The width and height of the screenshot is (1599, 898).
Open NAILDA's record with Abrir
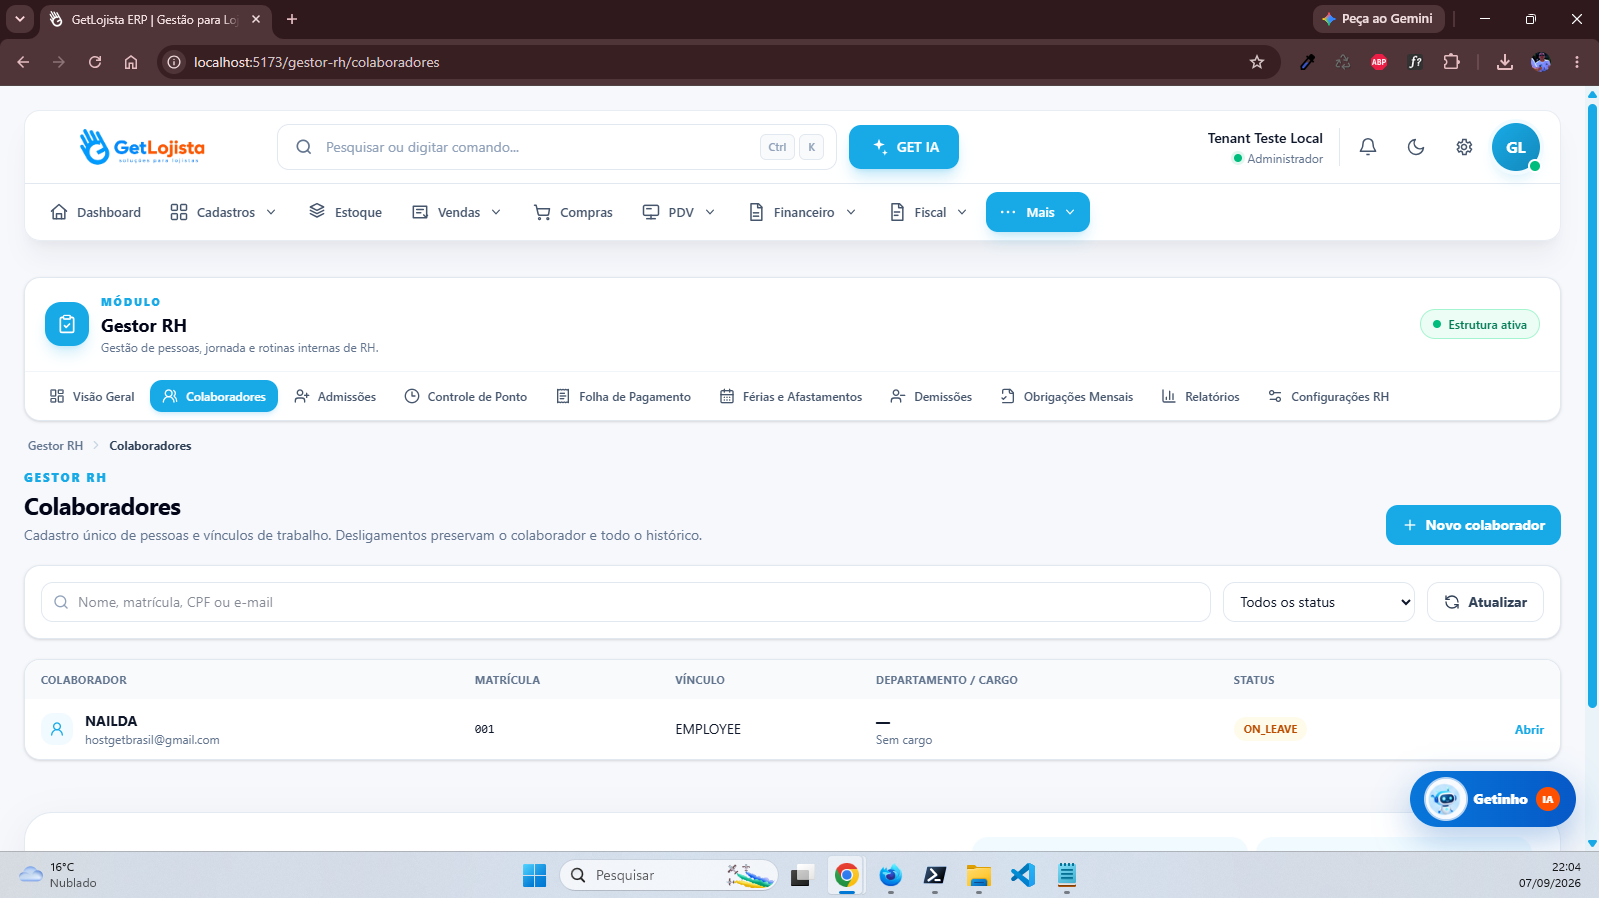point(1529,729)
